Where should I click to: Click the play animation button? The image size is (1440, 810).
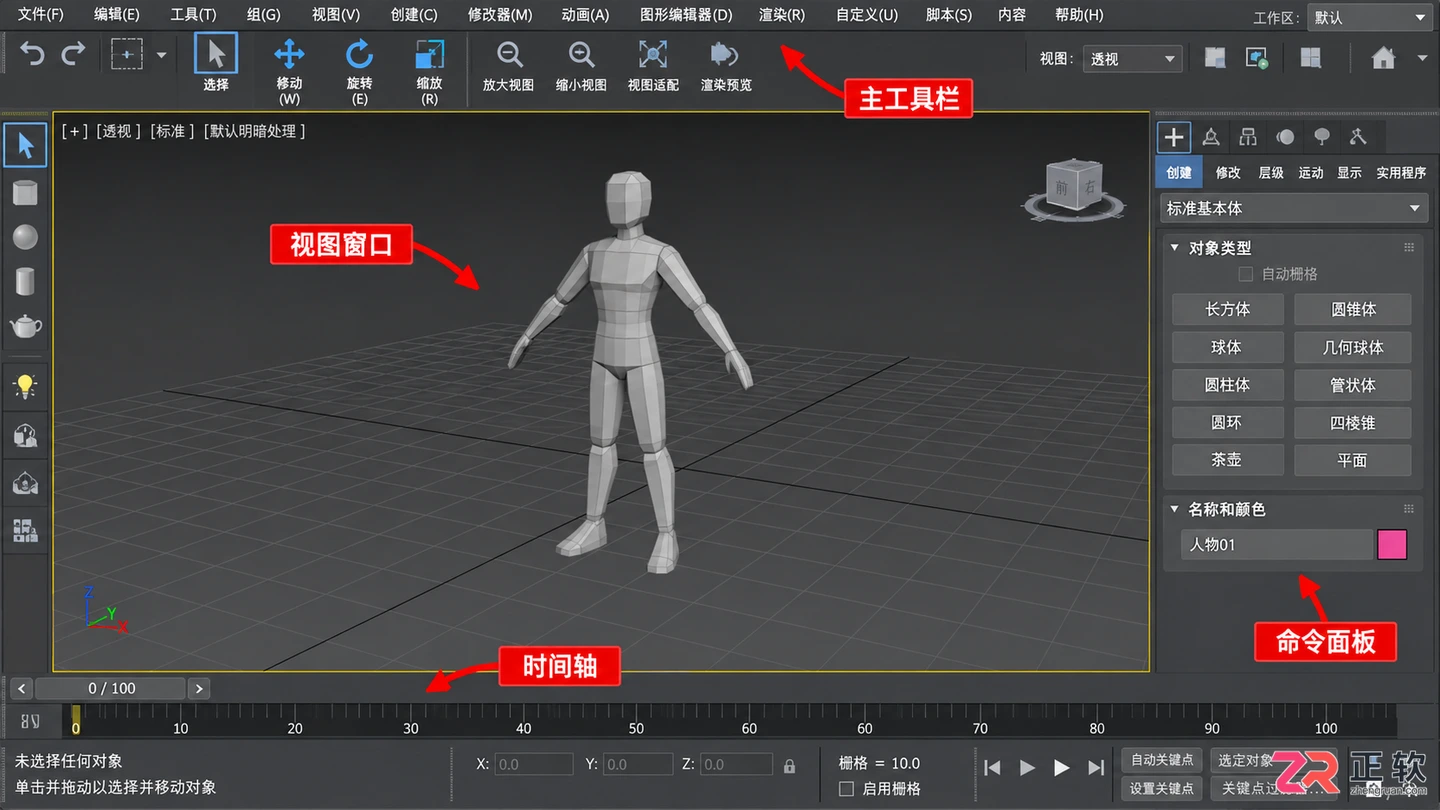tap(1062, 768)
